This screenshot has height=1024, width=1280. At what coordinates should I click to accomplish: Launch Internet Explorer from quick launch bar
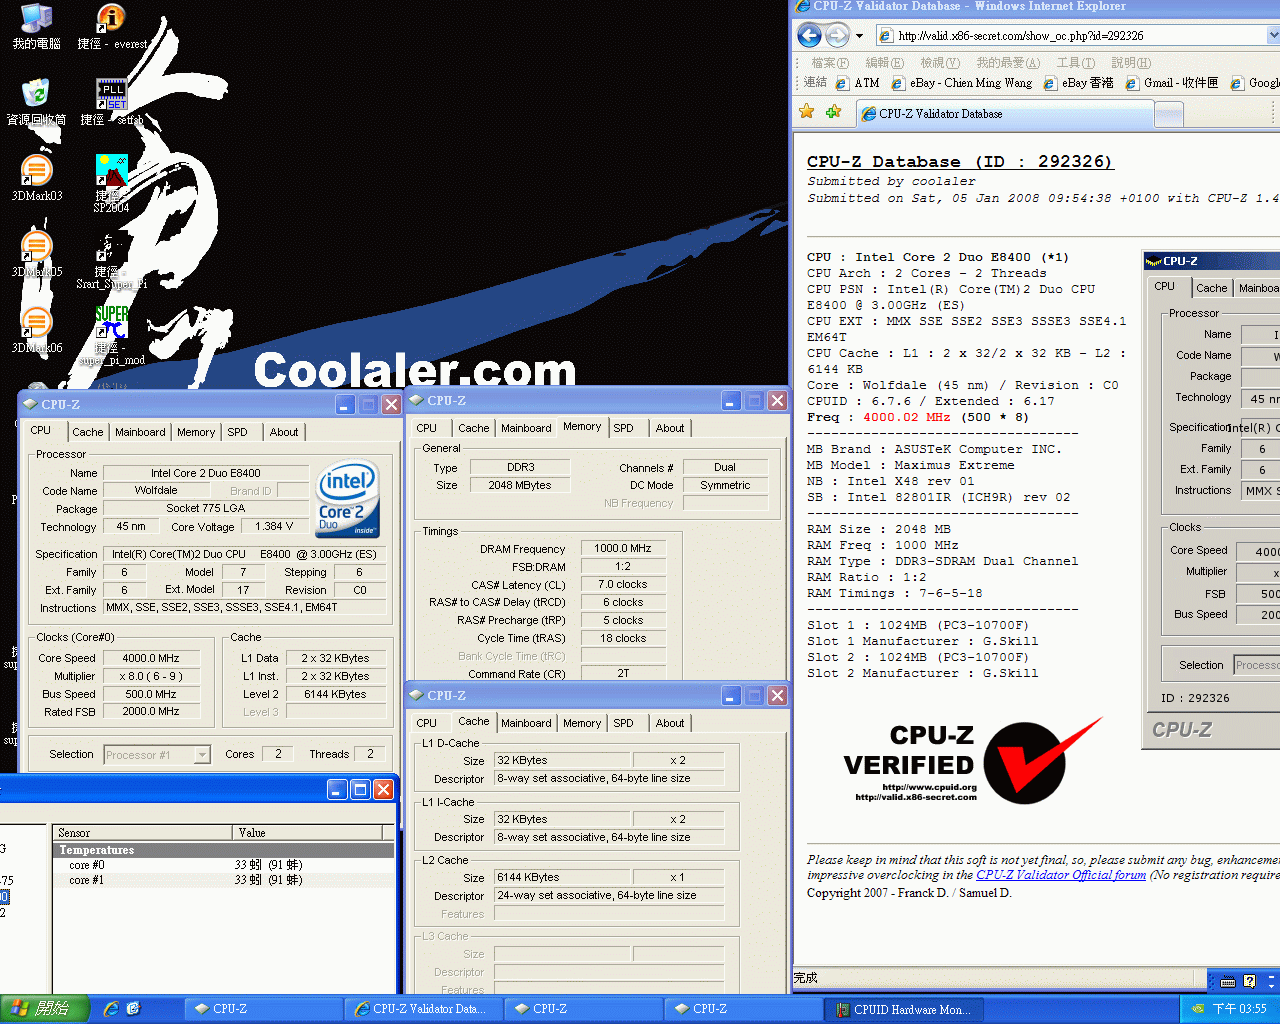coord(111,1009)
